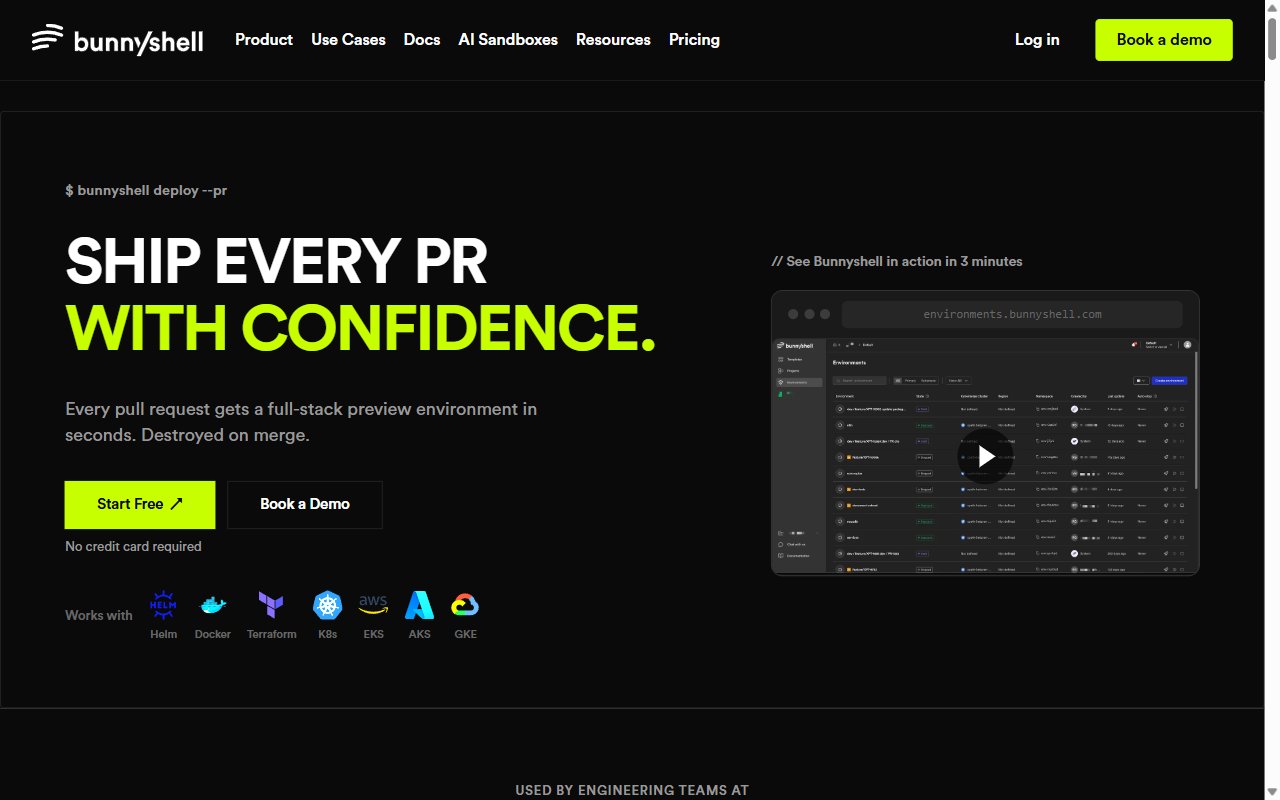Image resolution: width=1280 pixels, height=800 pixels.
Task: Click the Terraform logo icon
Action: (271, 605)
